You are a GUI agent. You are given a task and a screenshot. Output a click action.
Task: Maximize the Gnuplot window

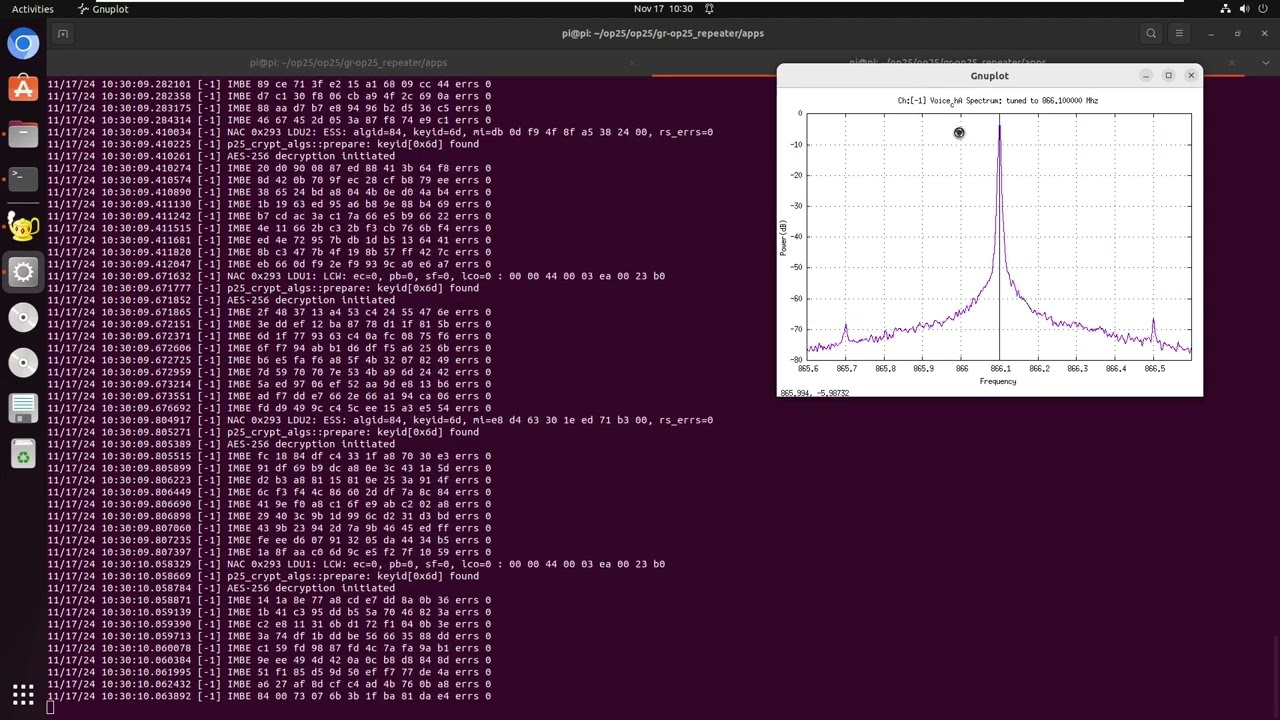coord(1168,76)
